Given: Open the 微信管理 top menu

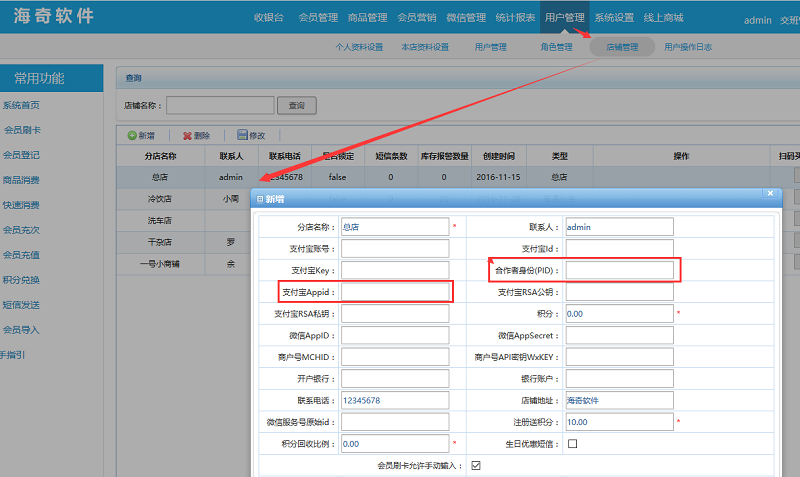Looking at the screenshot, I should 466,17.
